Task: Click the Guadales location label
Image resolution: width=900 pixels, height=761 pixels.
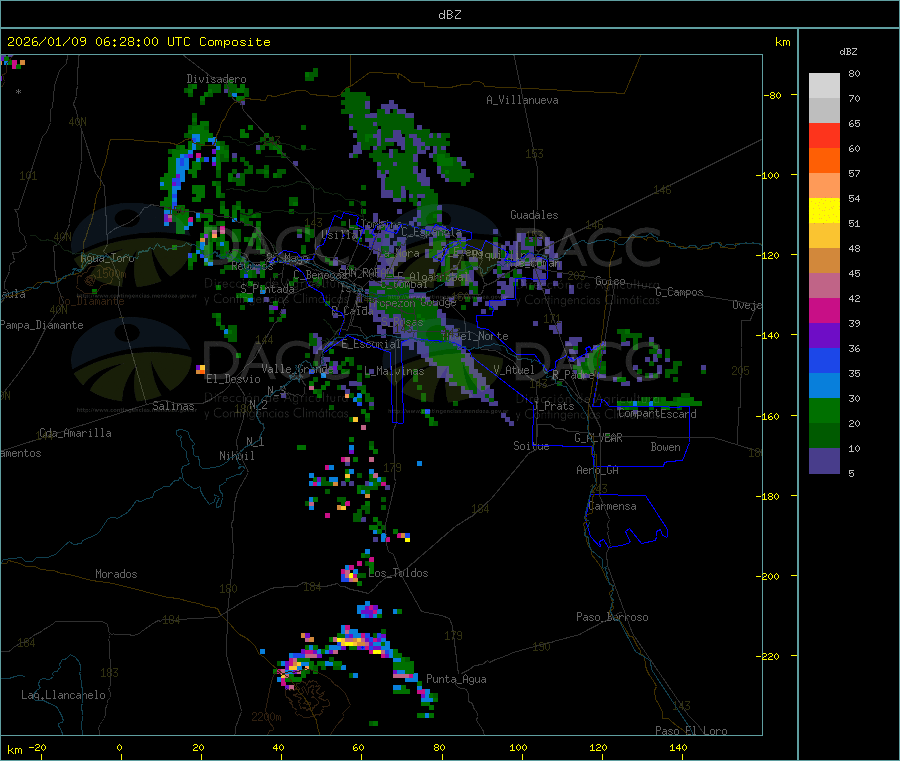Action: (534, 215)
